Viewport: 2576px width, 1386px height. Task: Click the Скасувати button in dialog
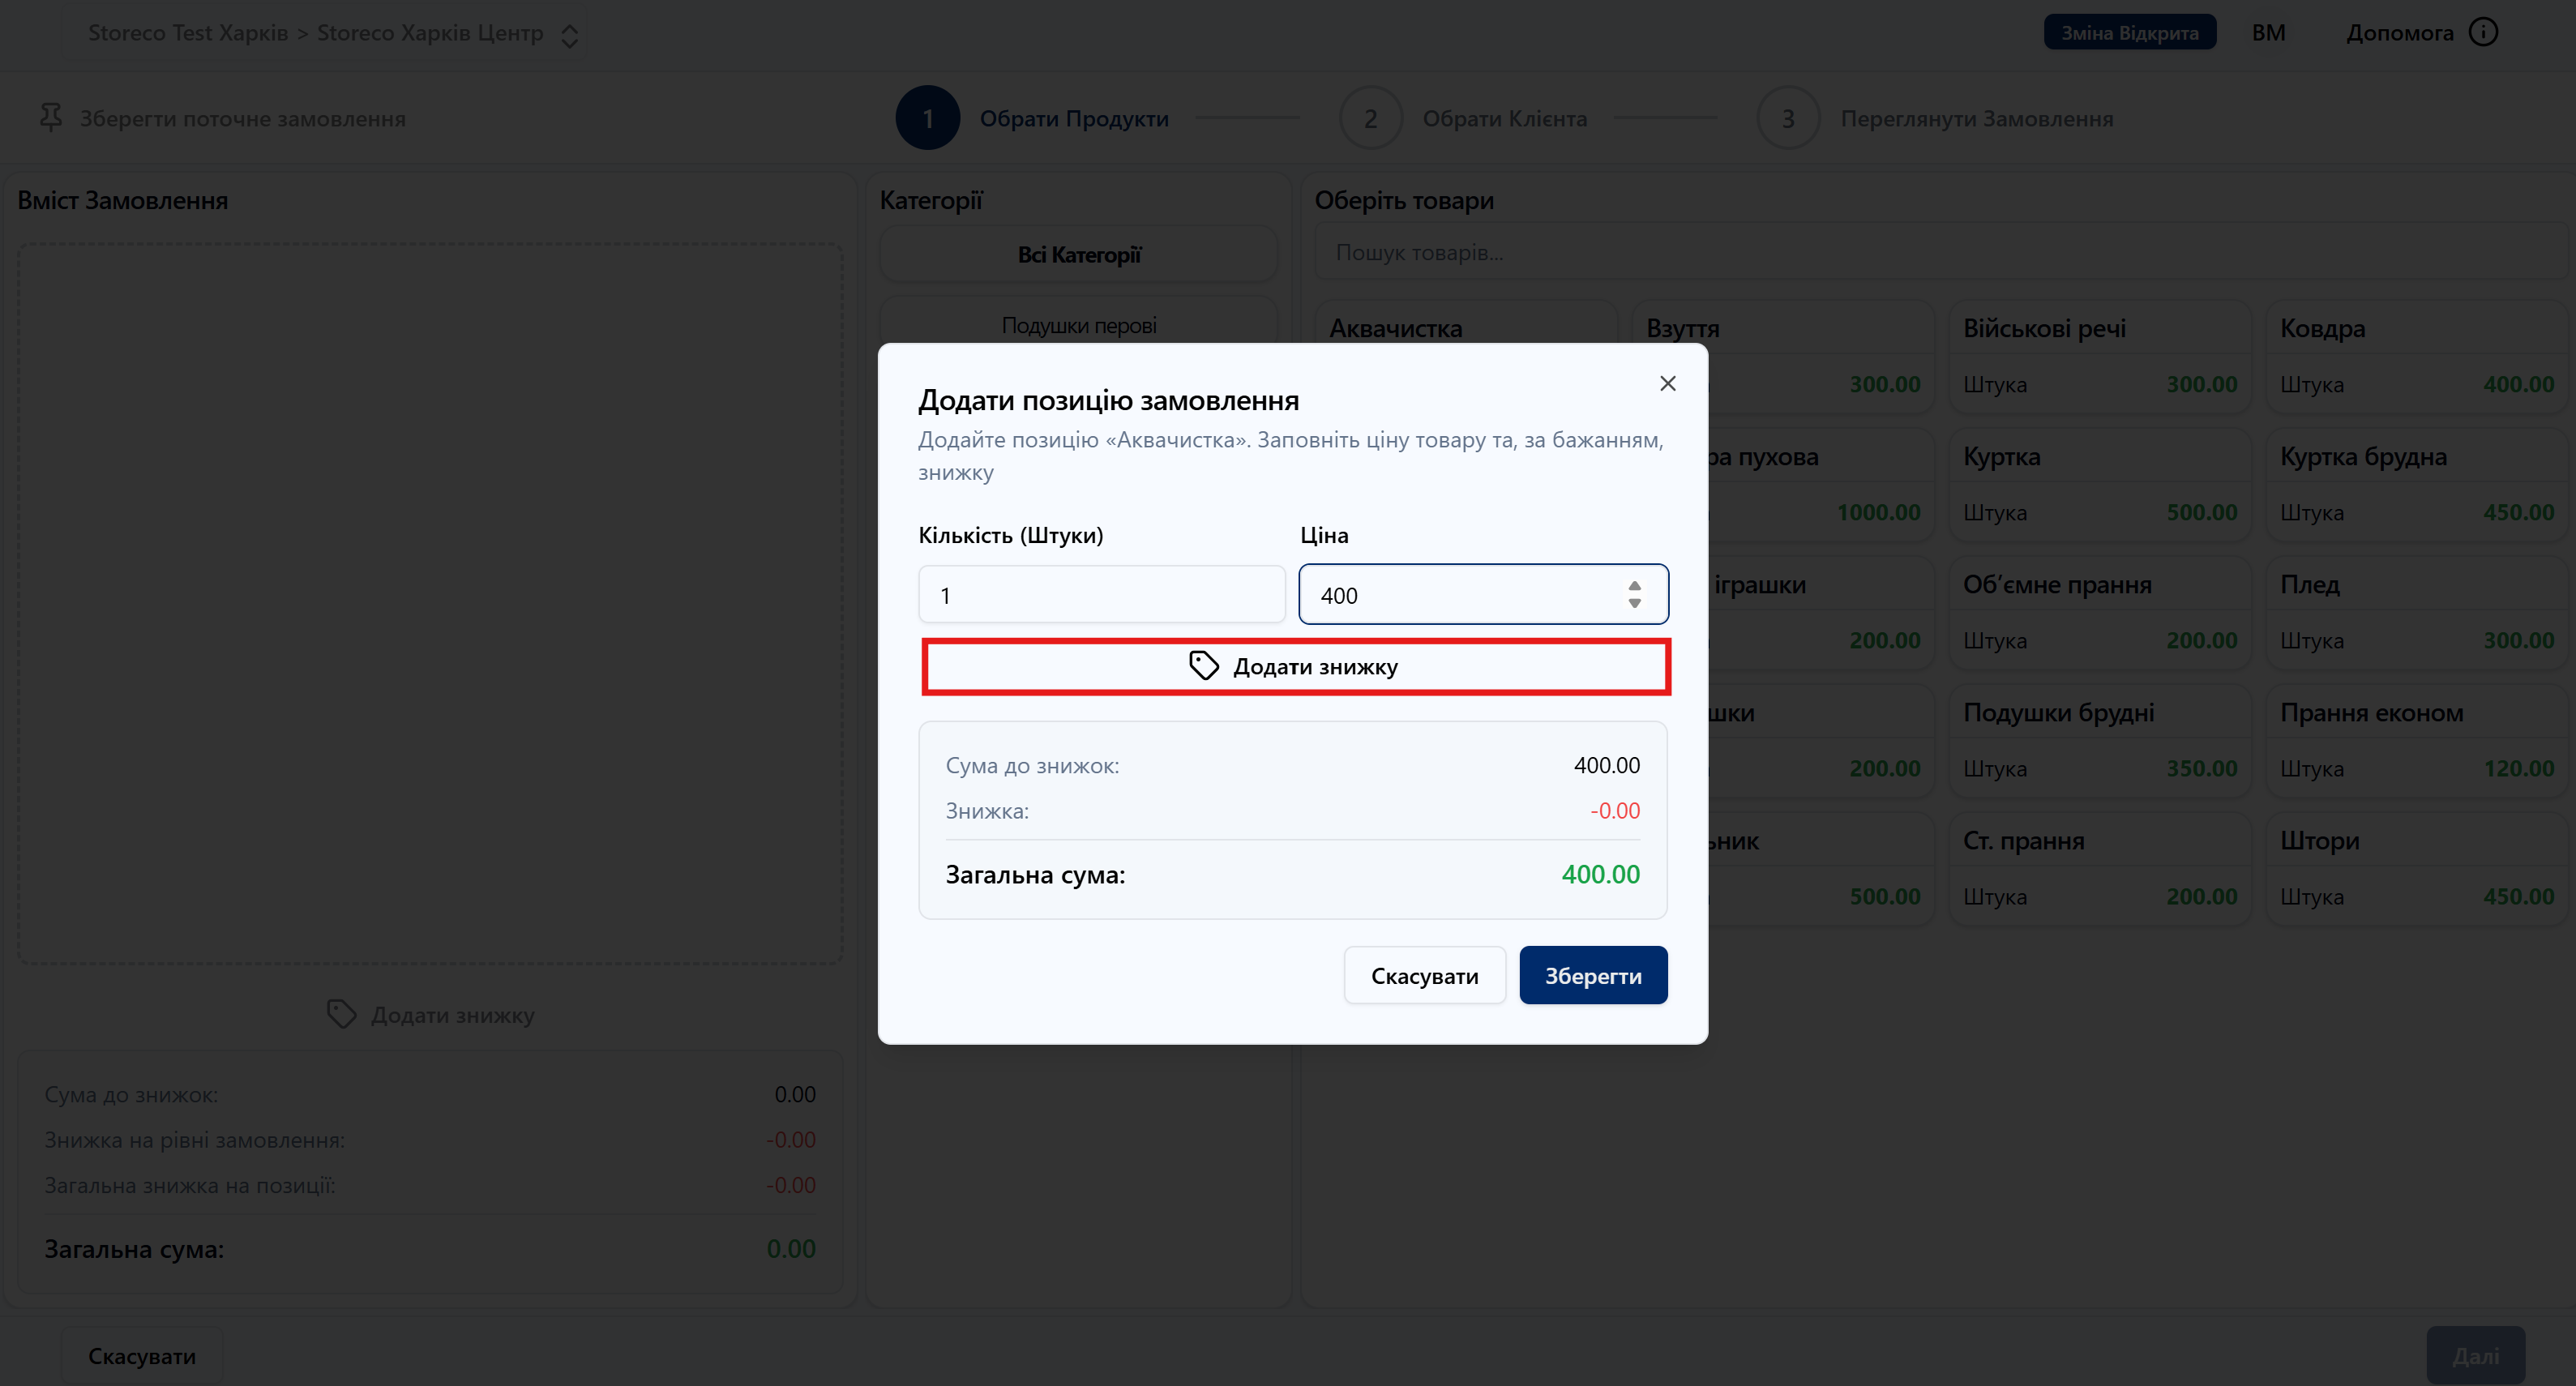(x=1424, y=975)
